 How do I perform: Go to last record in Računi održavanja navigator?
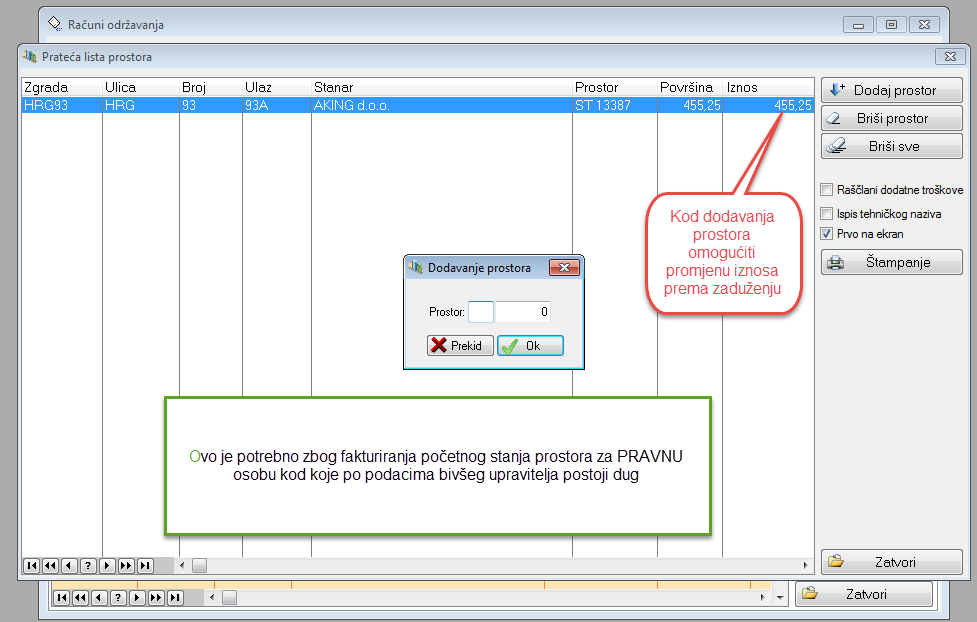175,598
